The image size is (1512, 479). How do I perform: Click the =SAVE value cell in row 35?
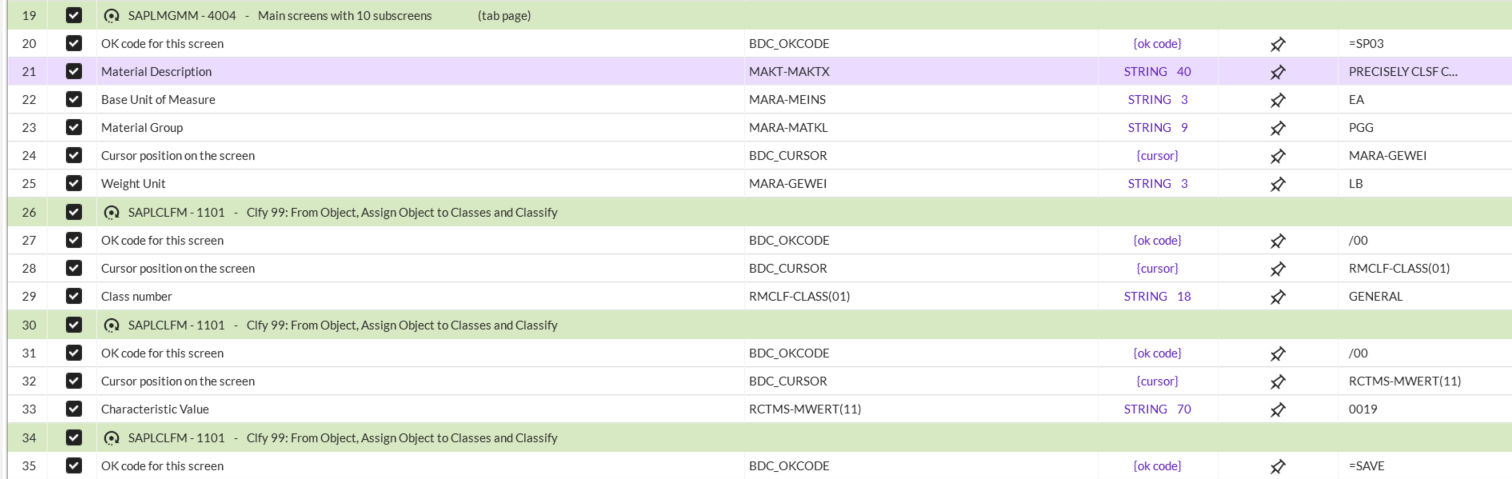click(1367, 466)
